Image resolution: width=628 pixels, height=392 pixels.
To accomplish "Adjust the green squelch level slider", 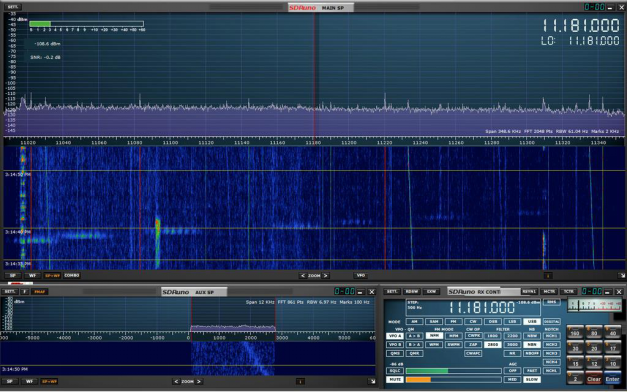I will [x=453, y=371].
